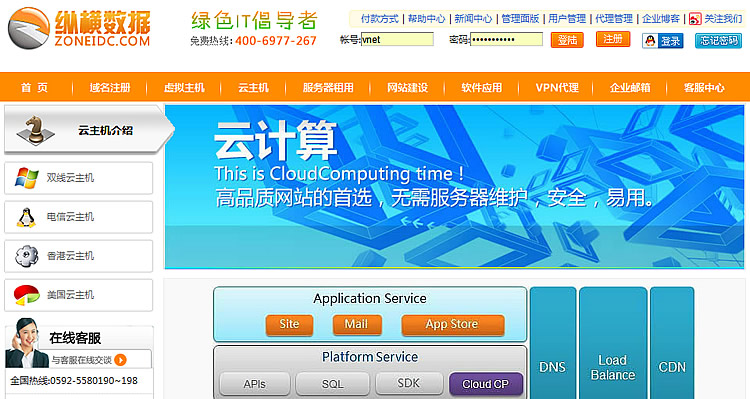
Task: Open the 虚拟主机 nav item
Action: pos(184,88)
